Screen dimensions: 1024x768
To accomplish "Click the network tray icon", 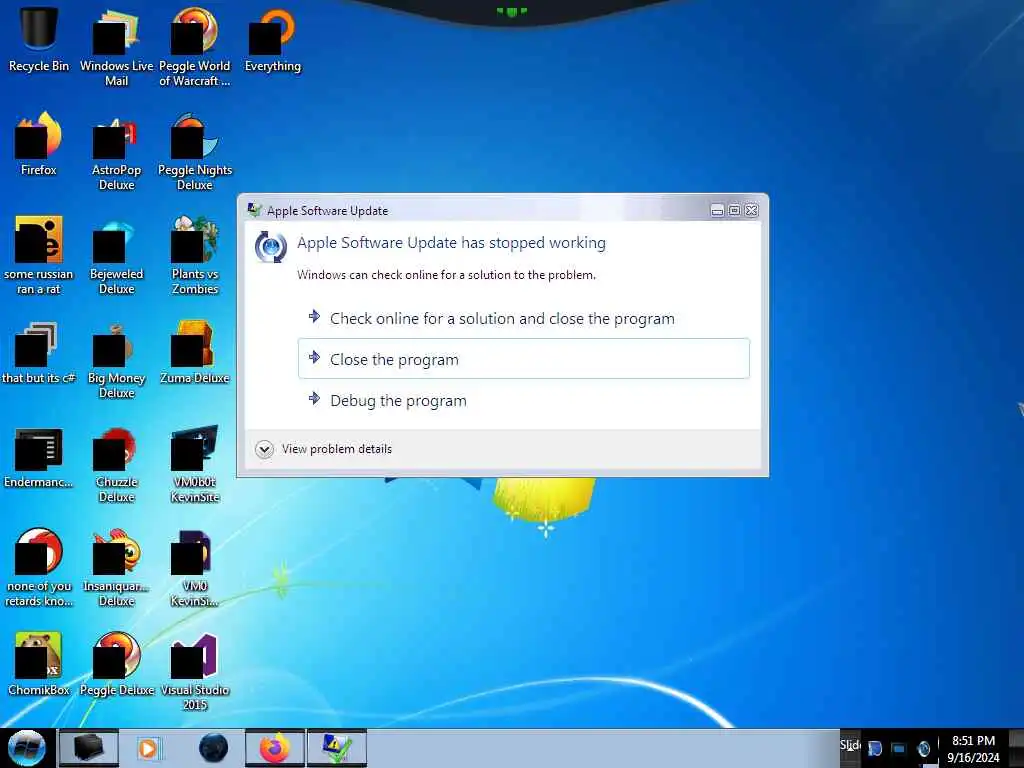I will [x=899, y=749].
